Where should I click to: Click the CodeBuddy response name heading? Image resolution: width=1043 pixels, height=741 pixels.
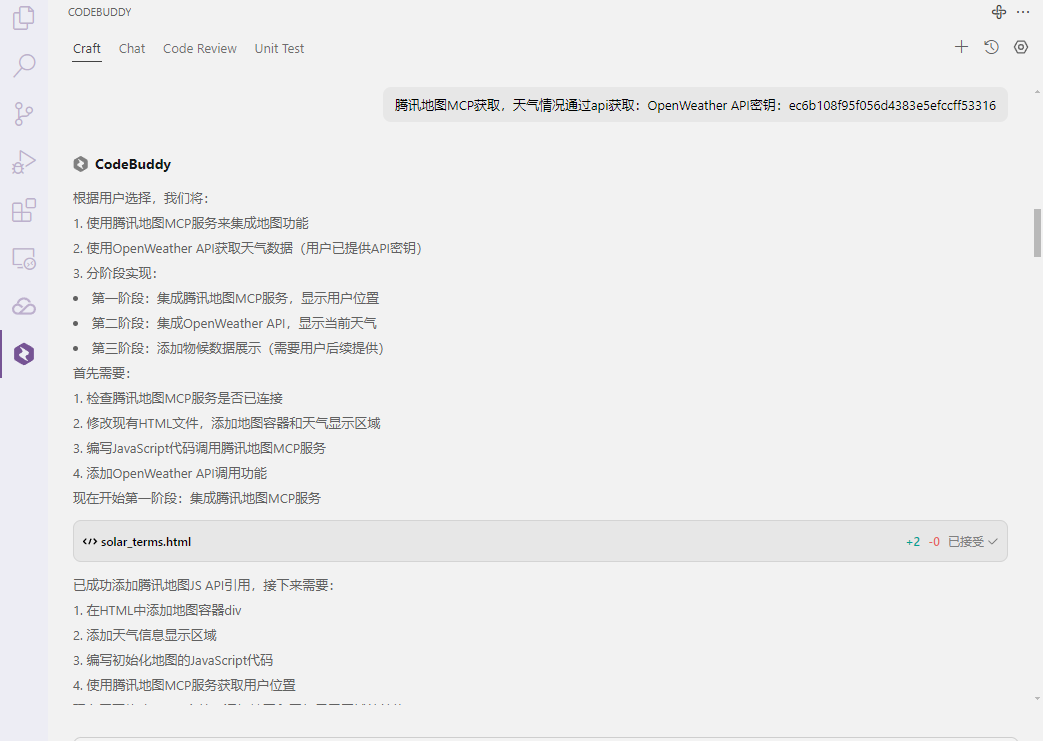click(133, 164)
